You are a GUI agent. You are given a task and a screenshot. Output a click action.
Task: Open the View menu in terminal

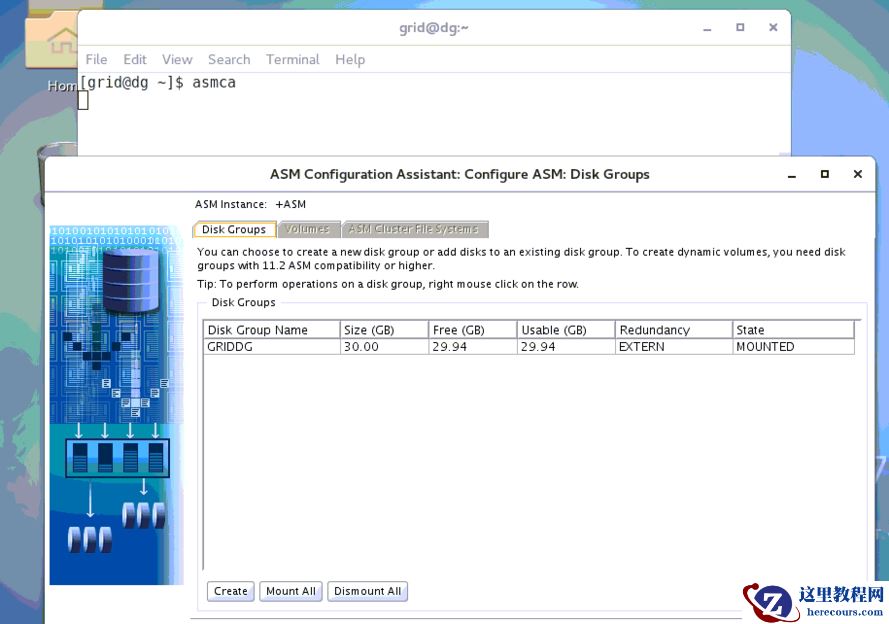pos(177,59)
